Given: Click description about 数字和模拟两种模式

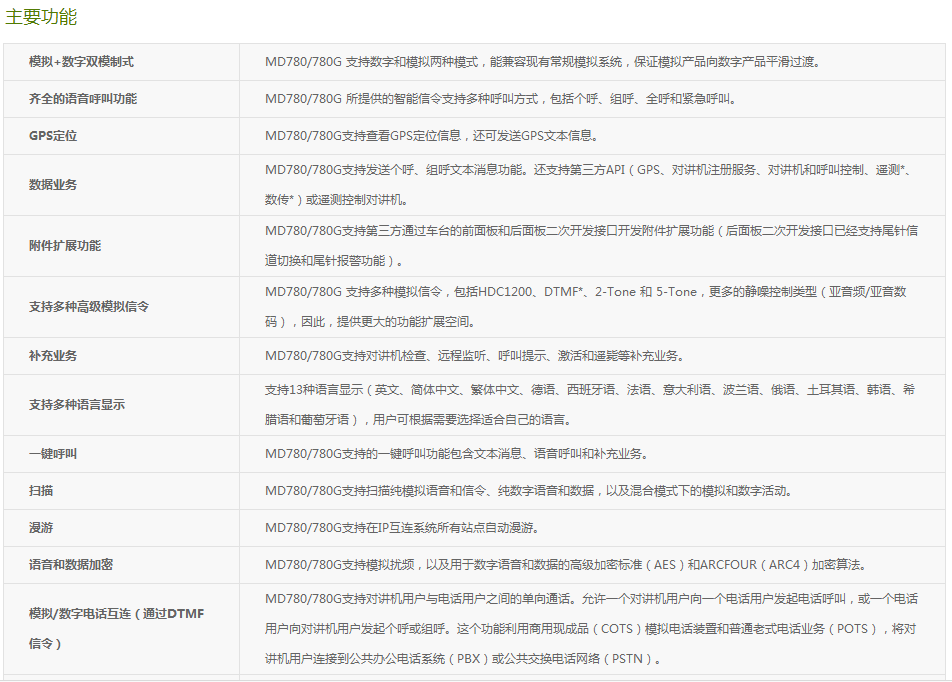Looking at the screenshot, I should click(544, 61).
